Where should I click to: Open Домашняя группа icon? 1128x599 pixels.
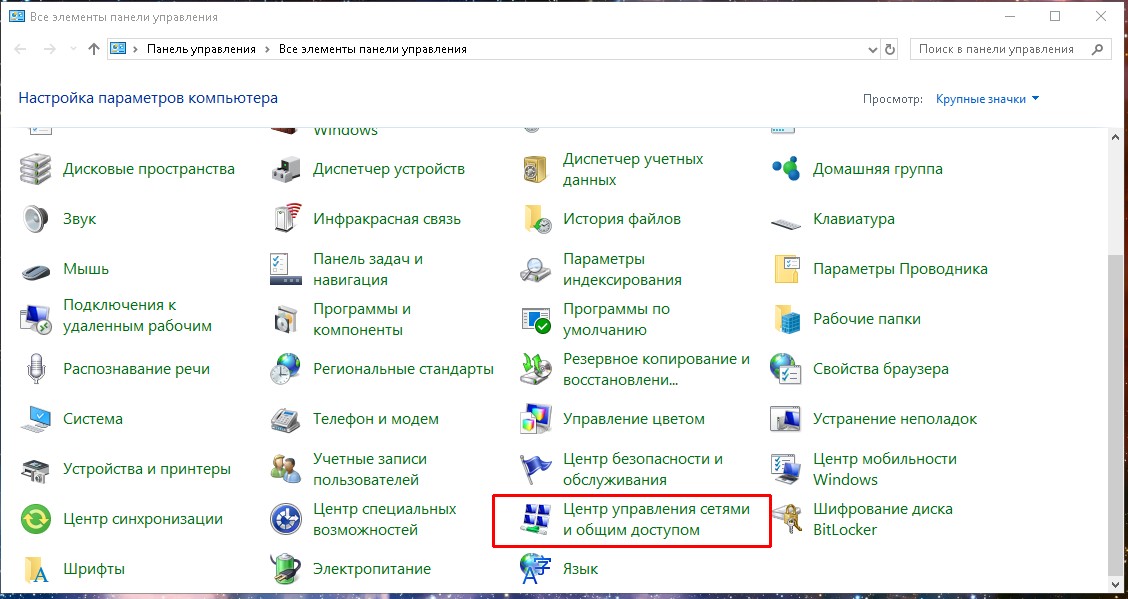coord(786,169)
